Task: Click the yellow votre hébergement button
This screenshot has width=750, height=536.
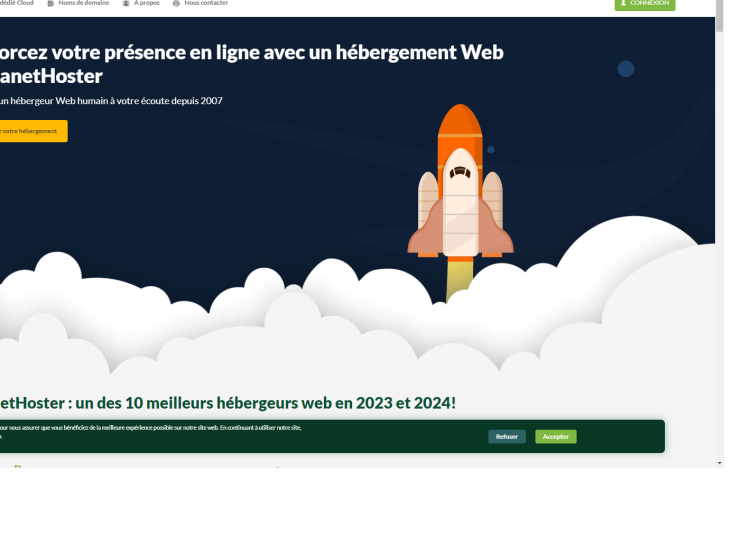Action: [x=33, y=131]
